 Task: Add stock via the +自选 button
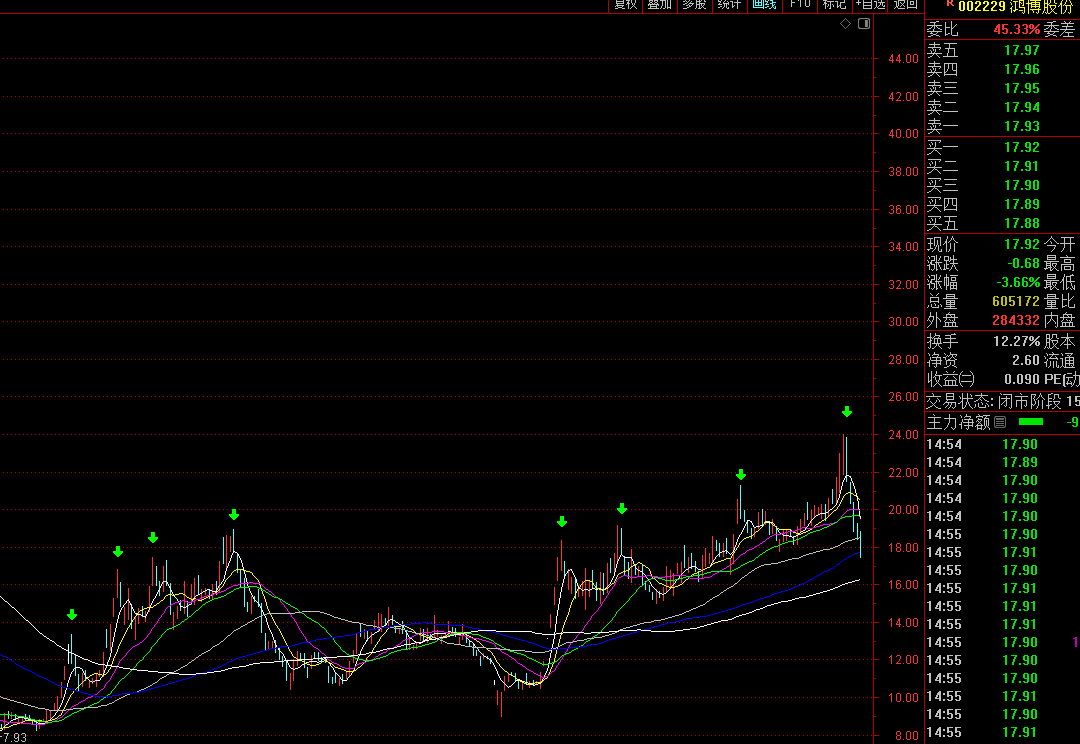tap(870, 5)
